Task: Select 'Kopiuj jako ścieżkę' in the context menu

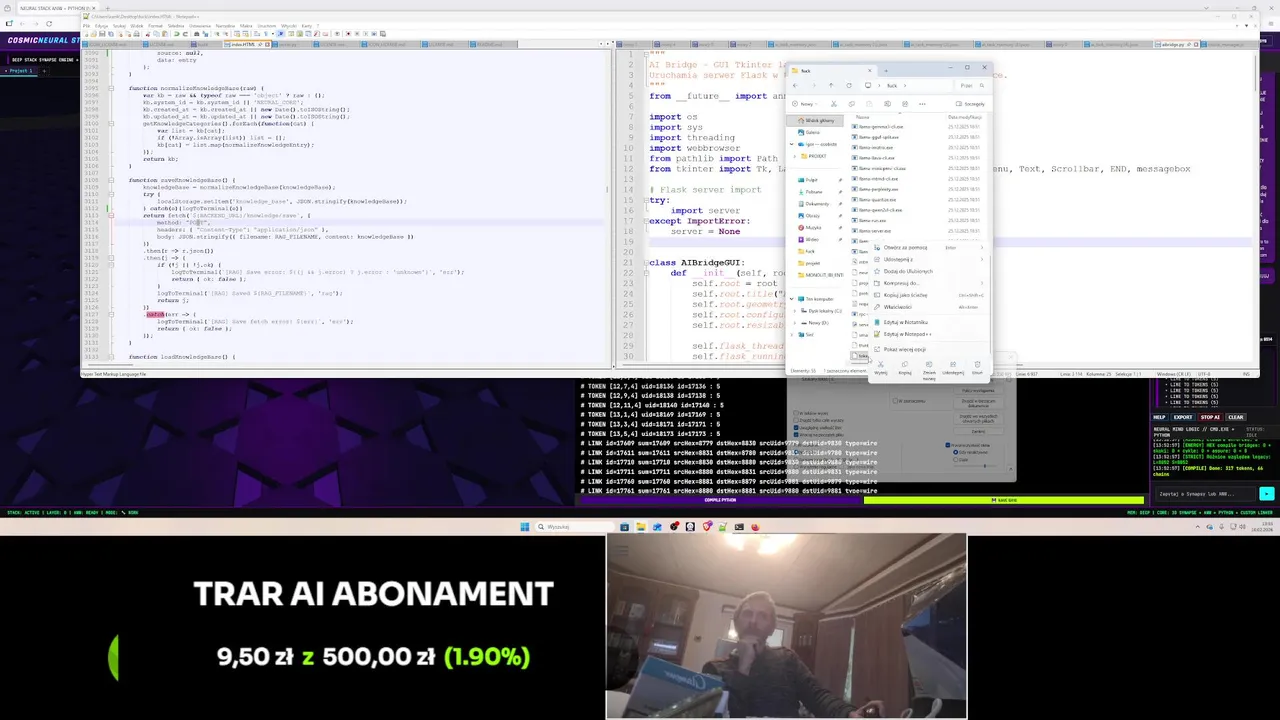Action: 928,295
